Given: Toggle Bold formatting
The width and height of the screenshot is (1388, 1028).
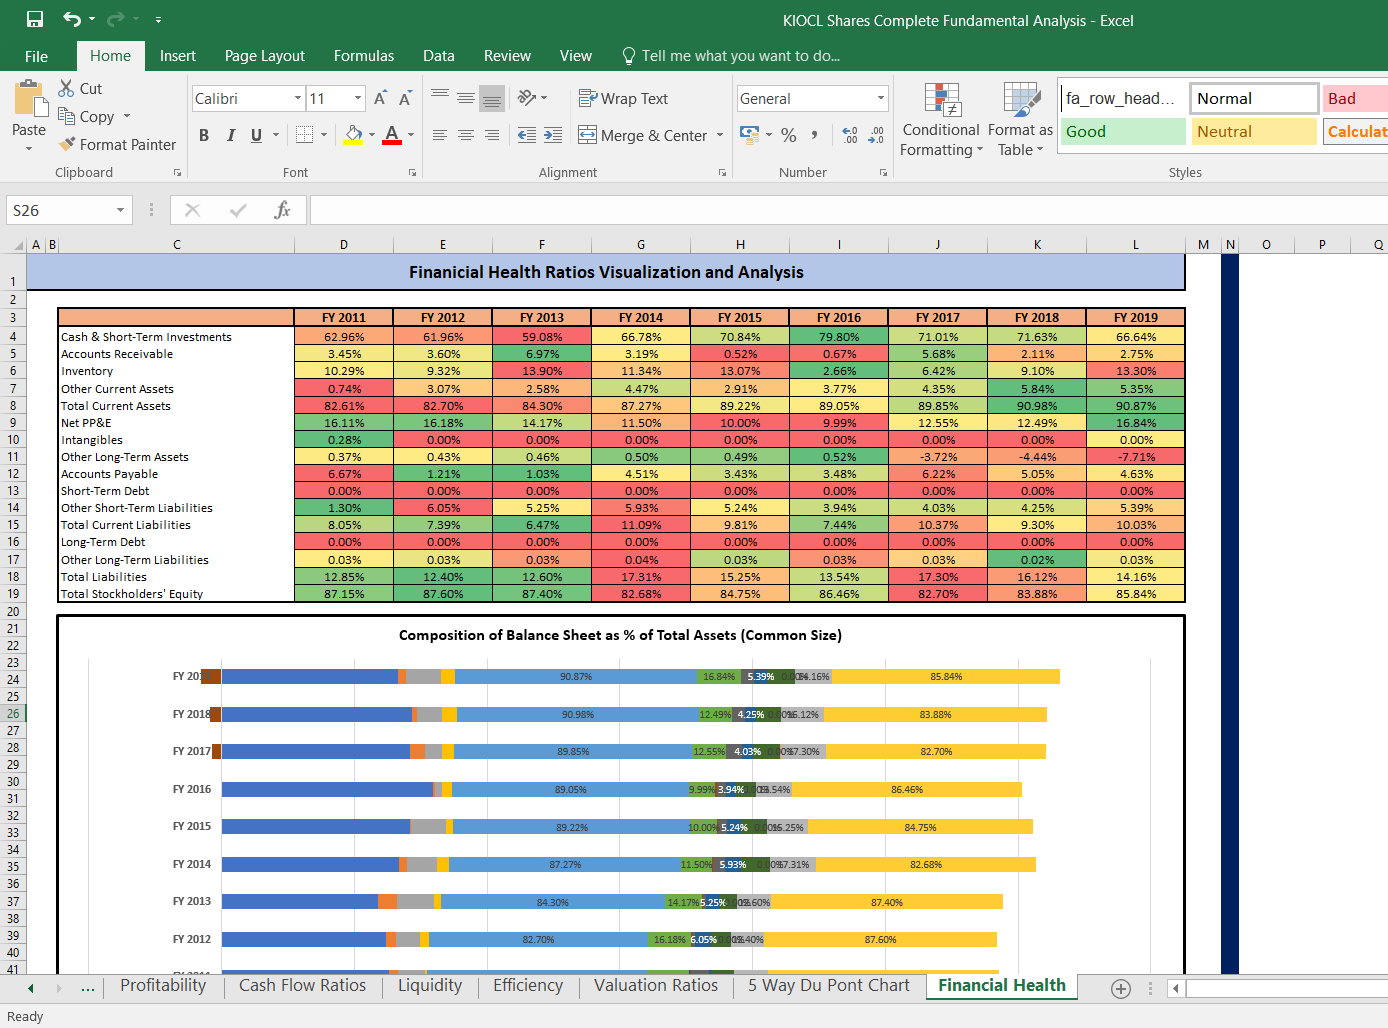Looking at the screenshot, I should point(204,135).
